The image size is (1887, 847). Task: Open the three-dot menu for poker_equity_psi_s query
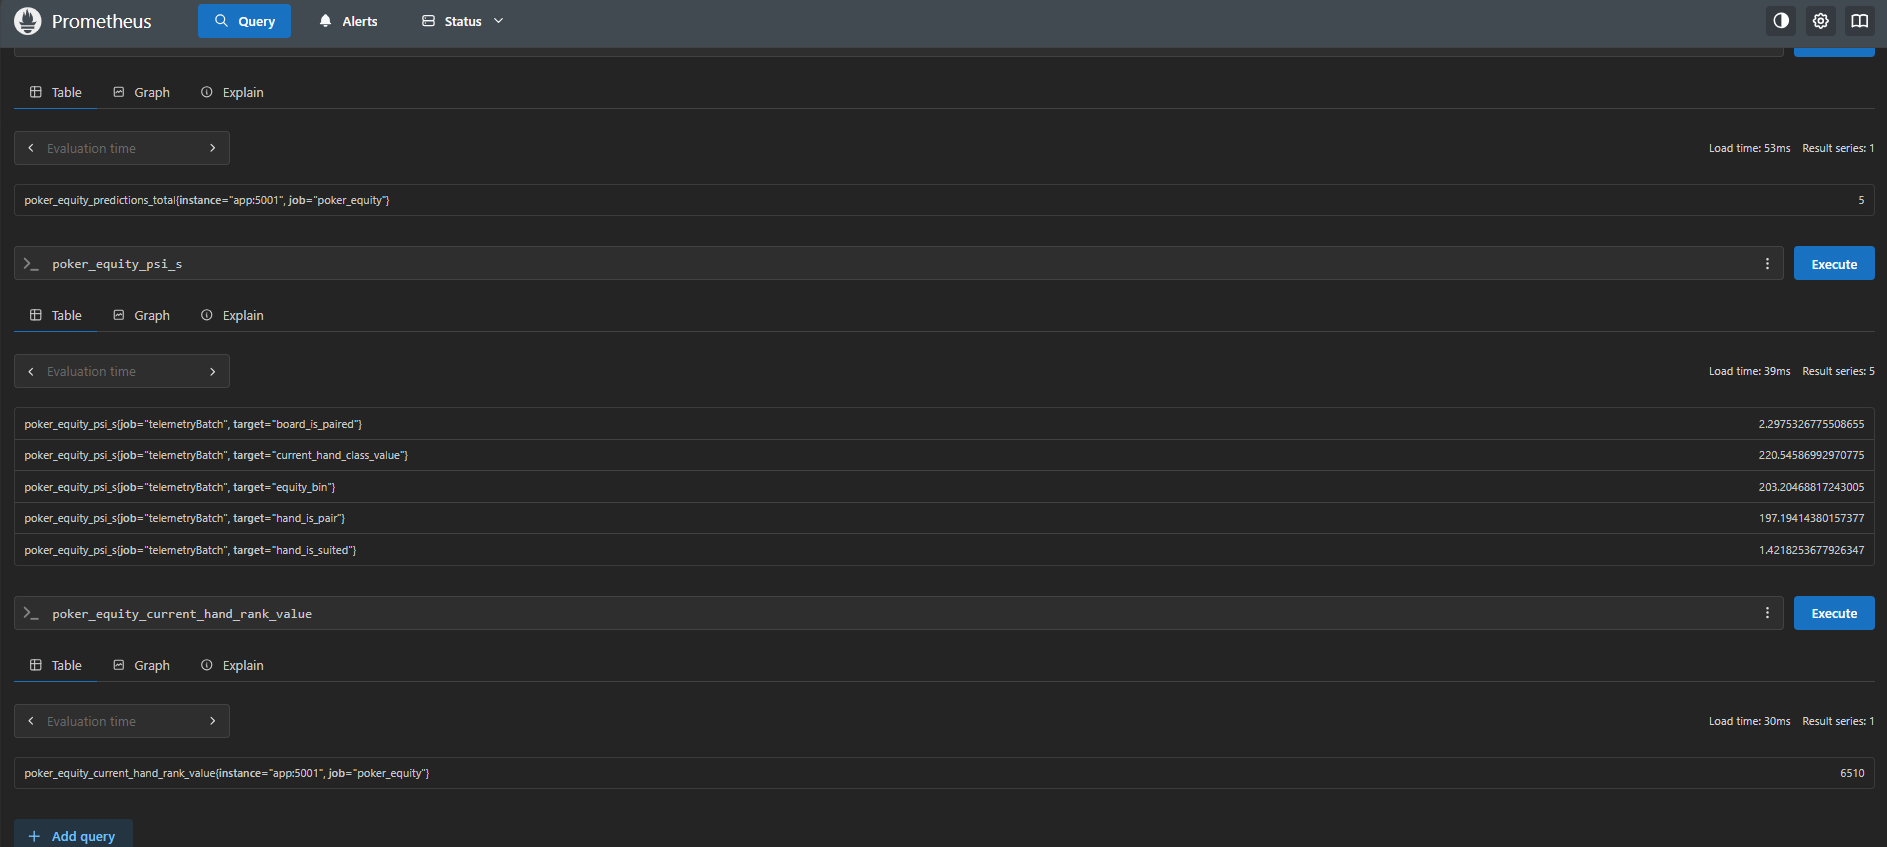point(1767,264)
